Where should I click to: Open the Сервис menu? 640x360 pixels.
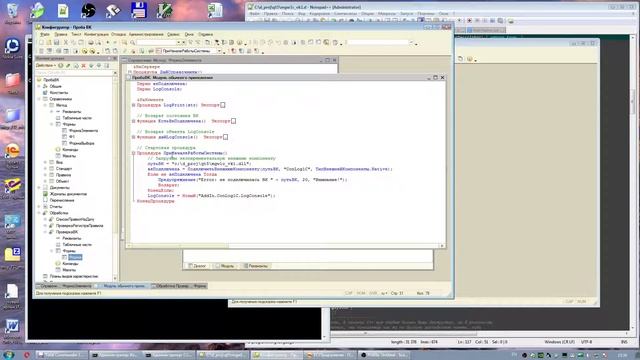(173, 34)
